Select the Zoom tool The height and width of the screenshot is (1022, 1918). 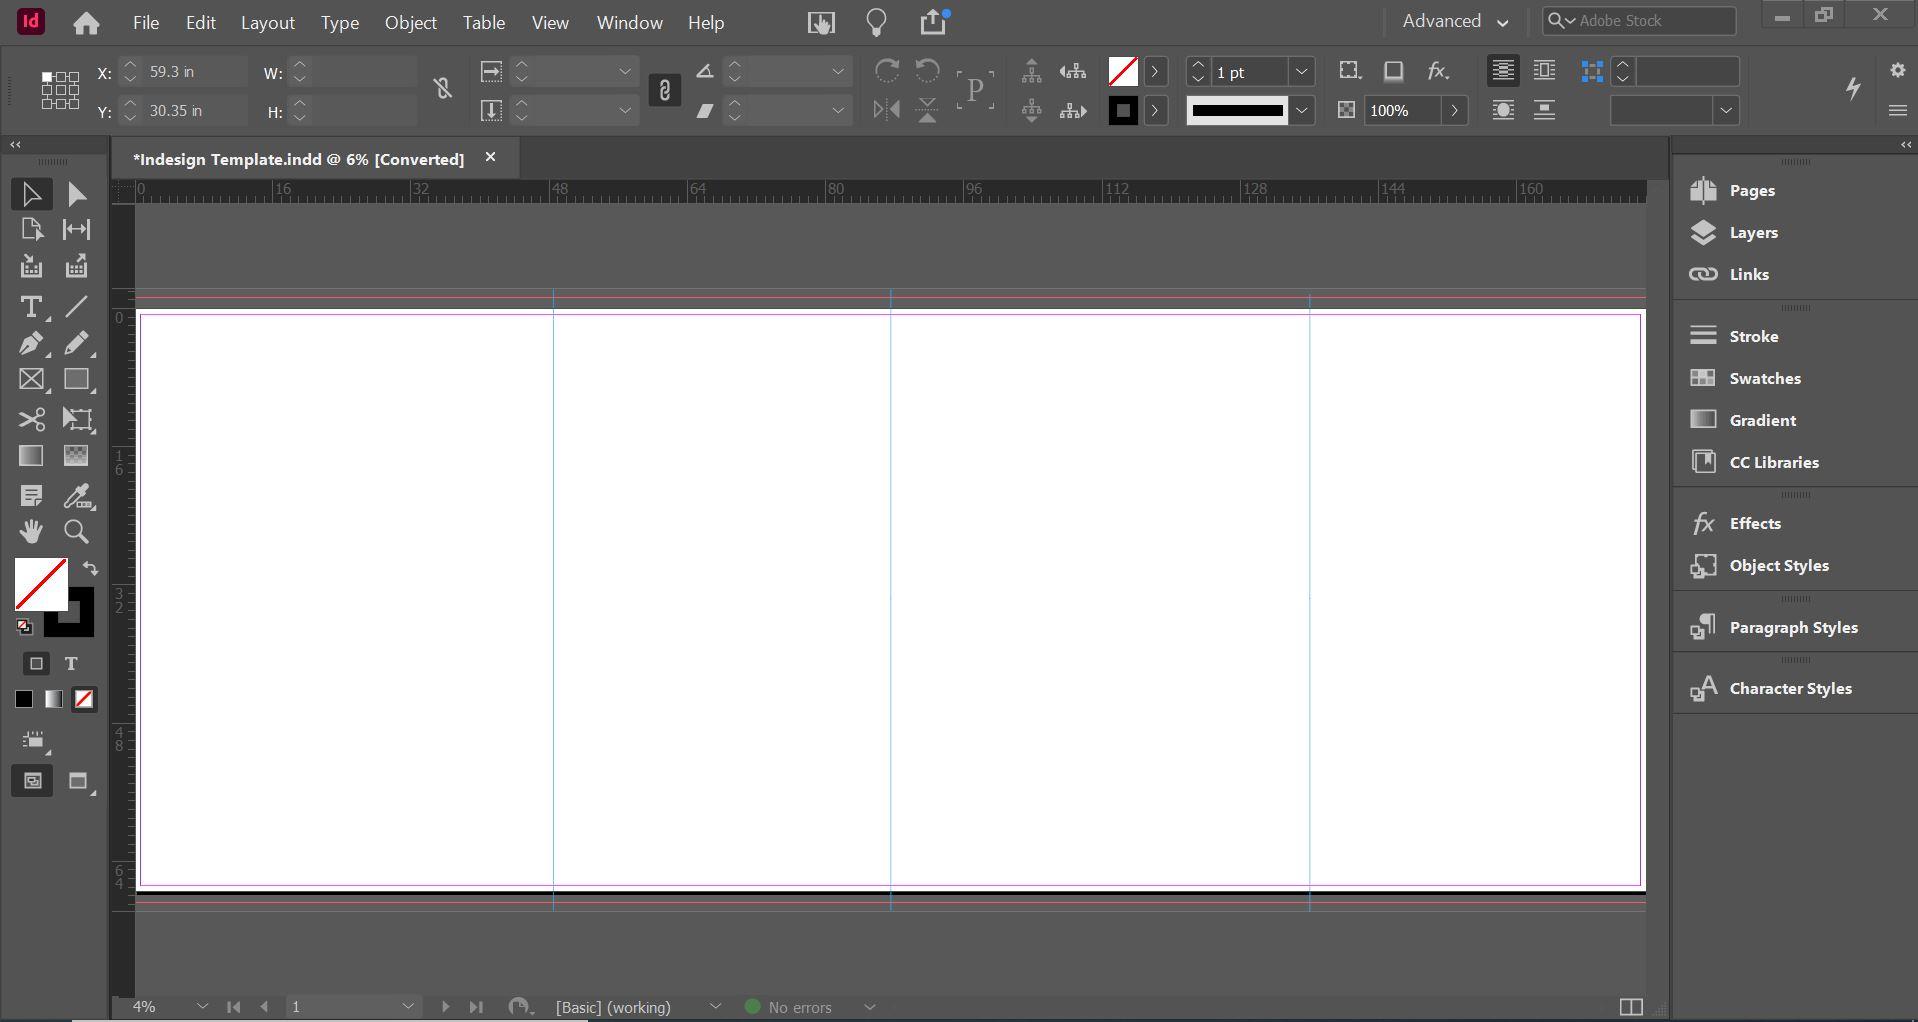click(x=76, y=532)
